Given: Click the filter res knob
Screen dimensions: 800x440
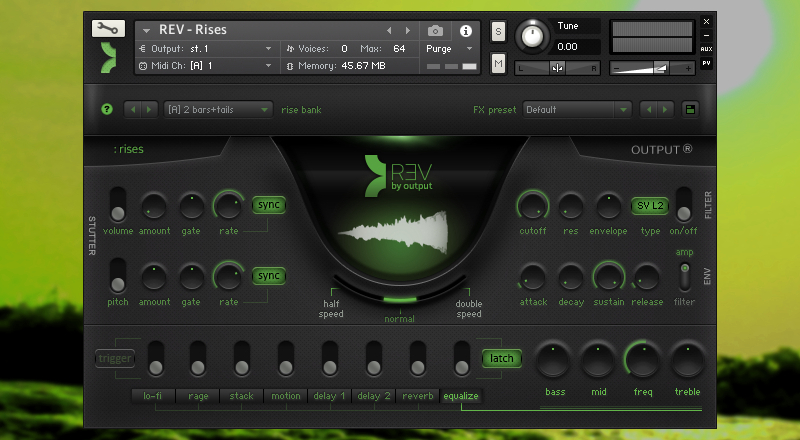Looking at the screenshot, I should [571, 206].
